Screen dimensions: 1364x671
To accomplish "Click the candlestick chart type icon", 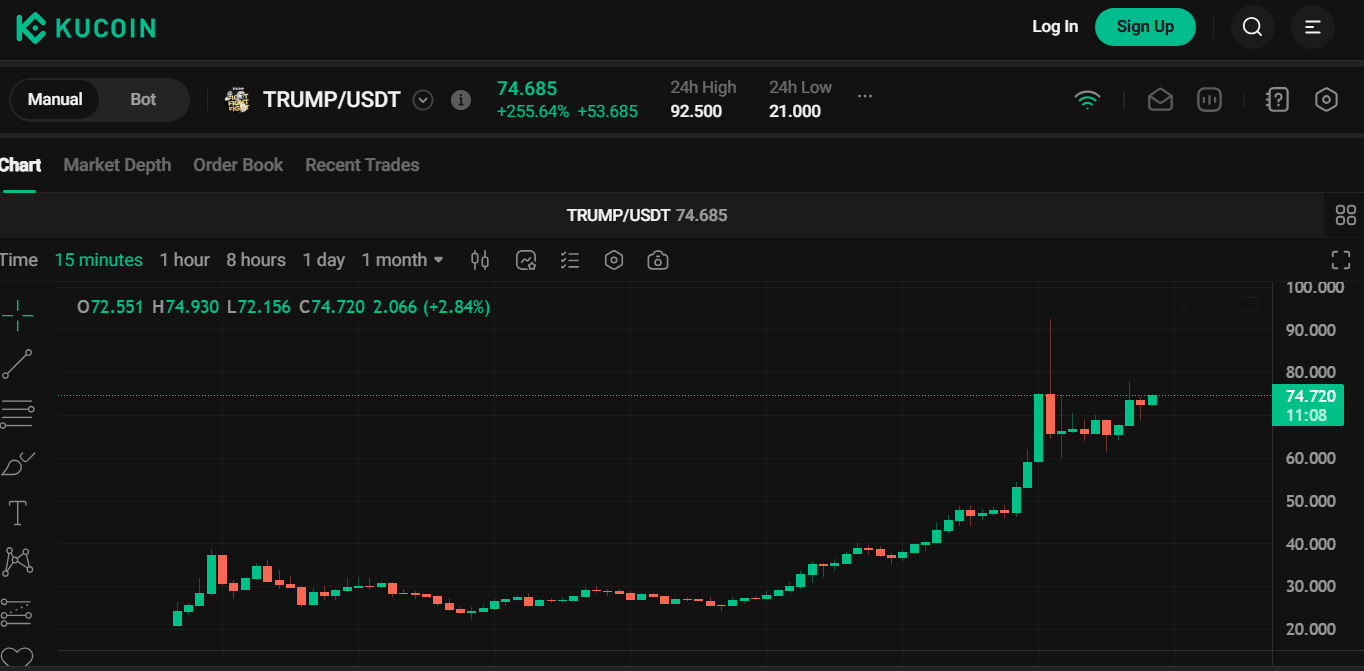I will coord(480,260).
